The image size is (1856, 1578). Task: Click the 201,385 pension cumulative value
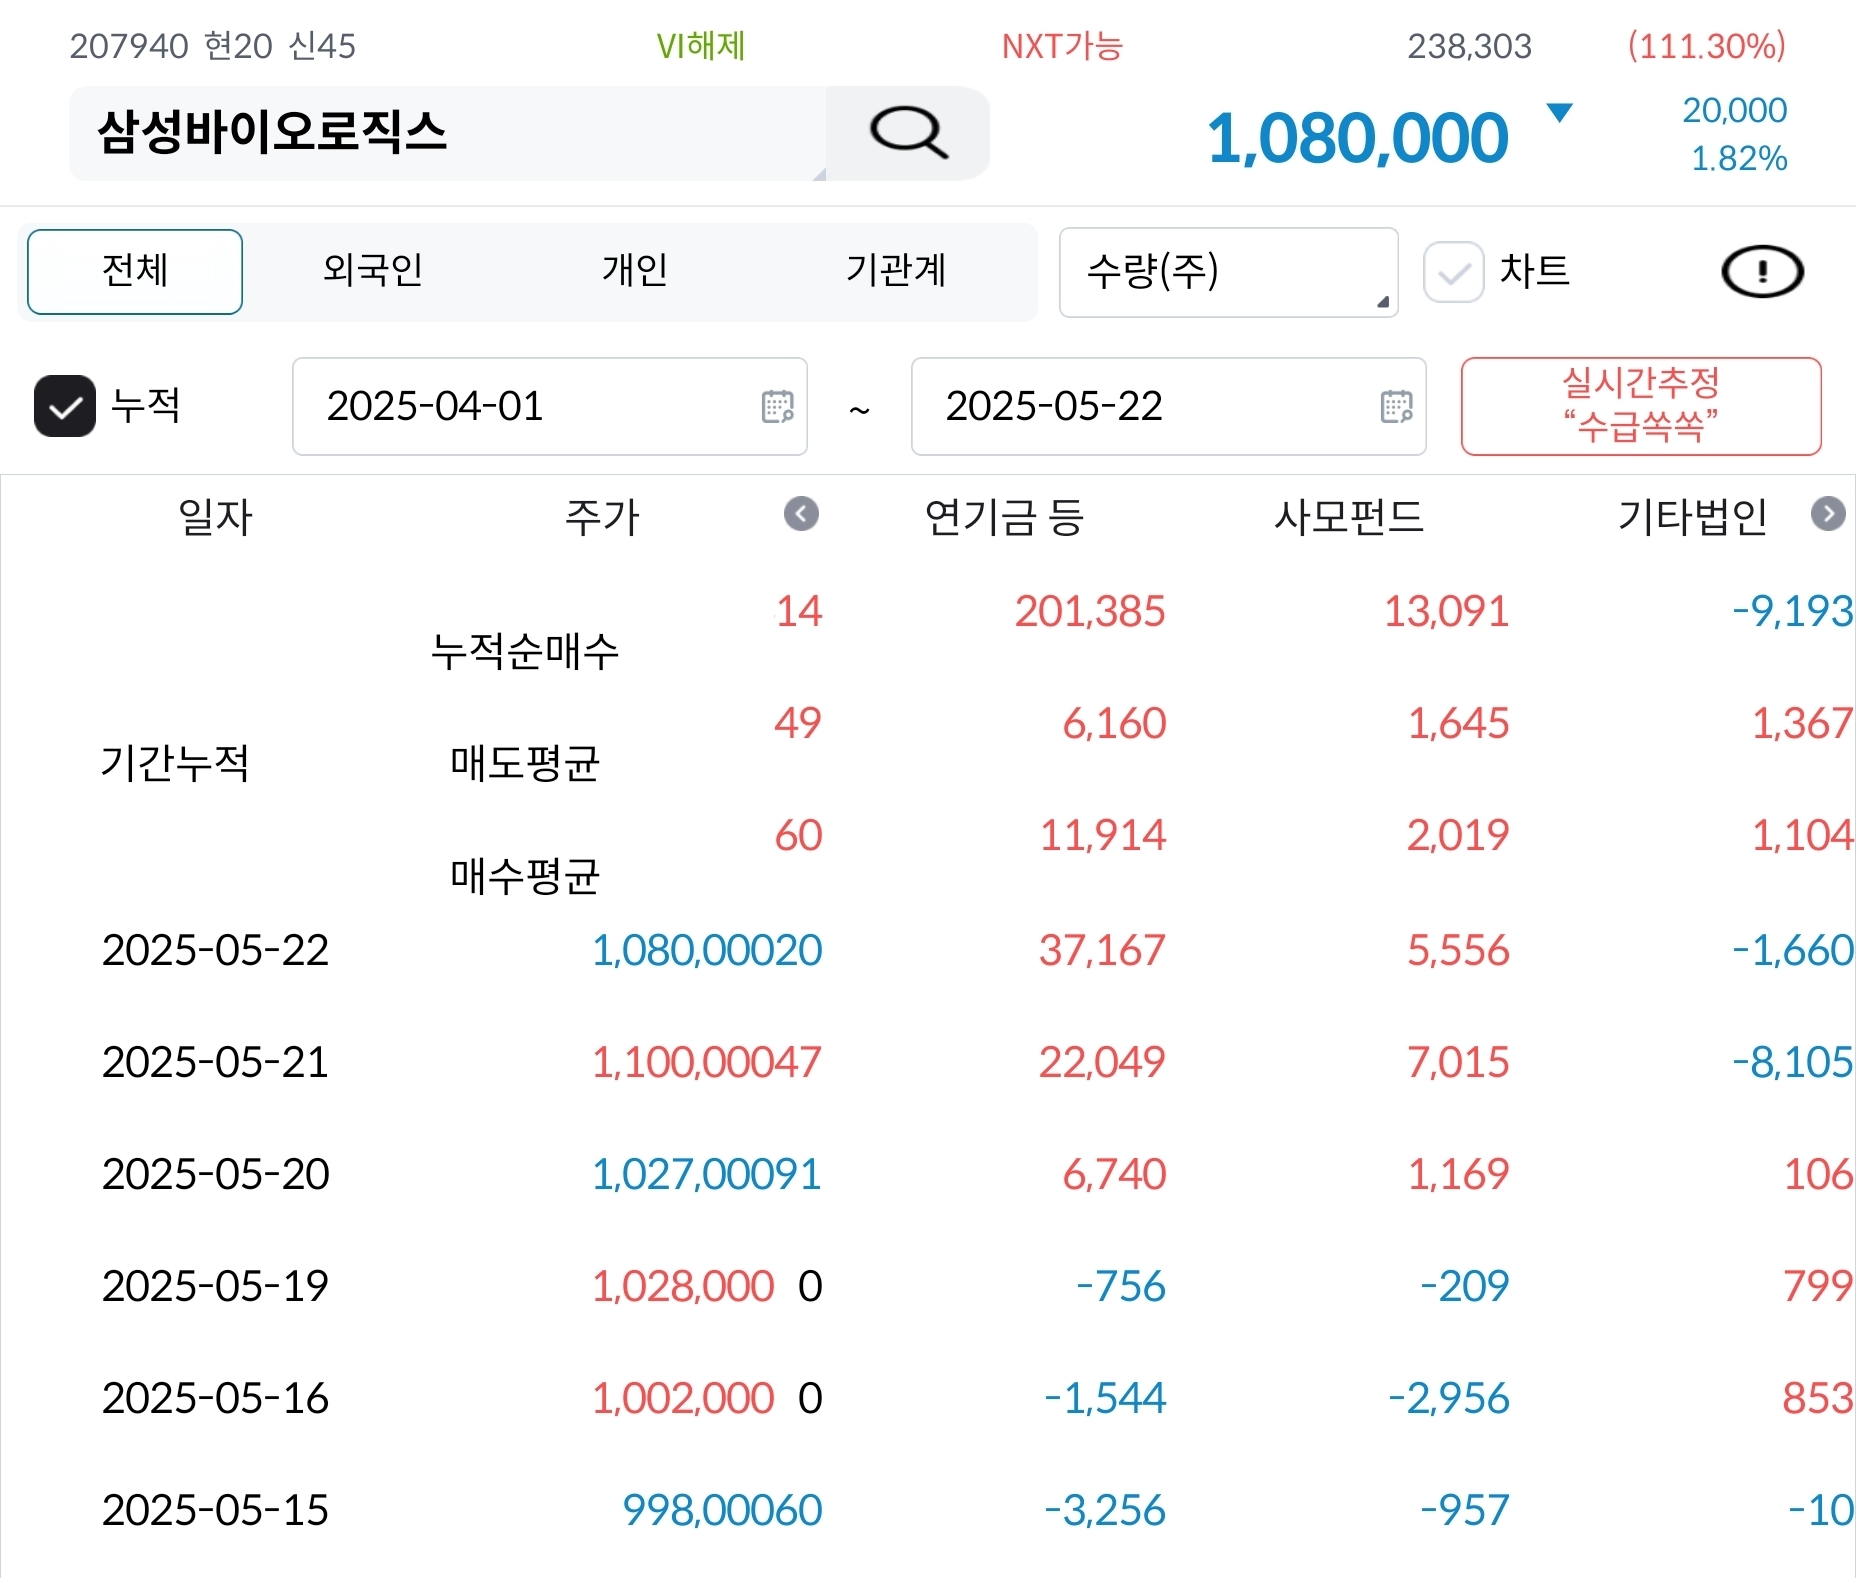click(1090, 611)
